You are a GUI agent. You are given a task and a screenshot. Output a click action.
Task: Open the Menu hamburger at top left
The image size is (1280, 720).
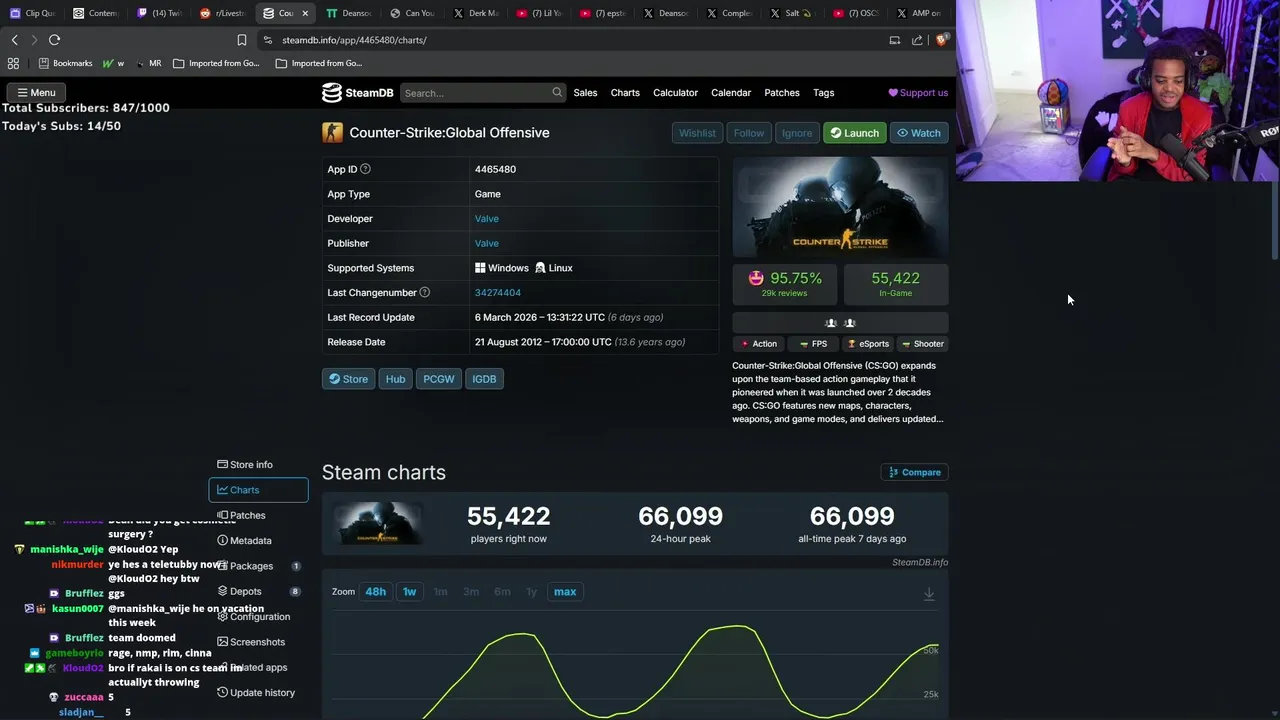[36, 92]
